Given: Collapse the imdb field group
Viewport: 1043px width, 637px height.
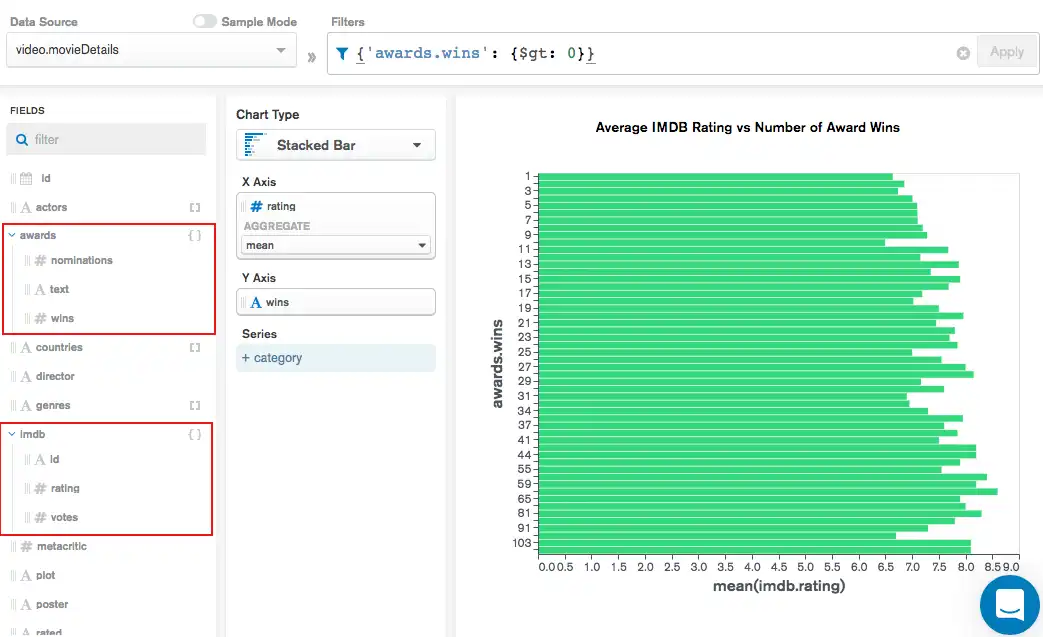Looking at the screenshot, I should tap(10, 434).
